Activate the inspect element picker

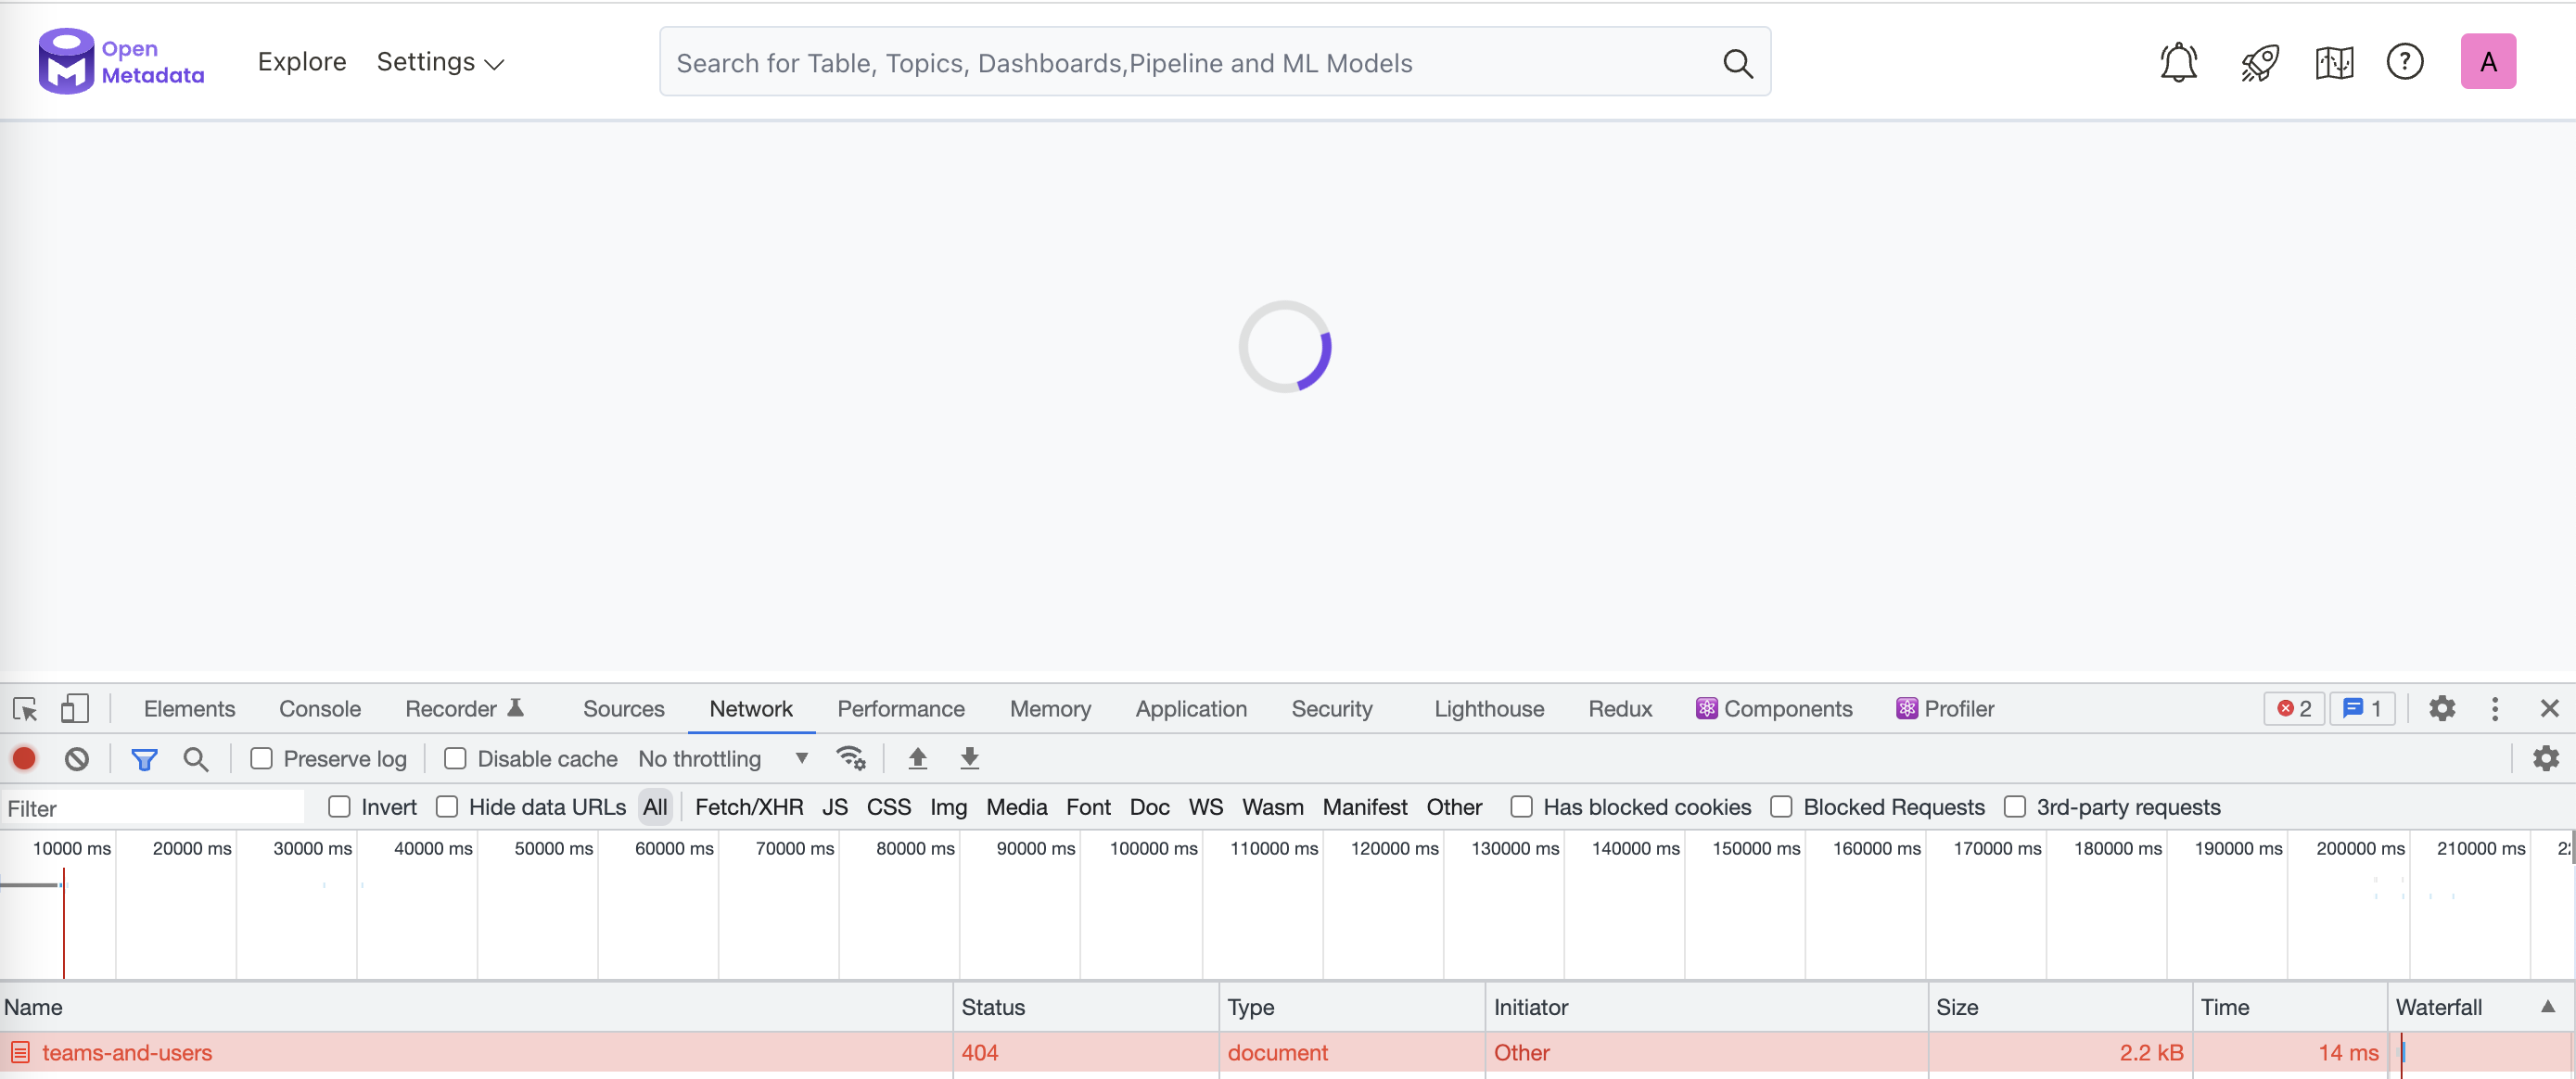tap(25, 709)
